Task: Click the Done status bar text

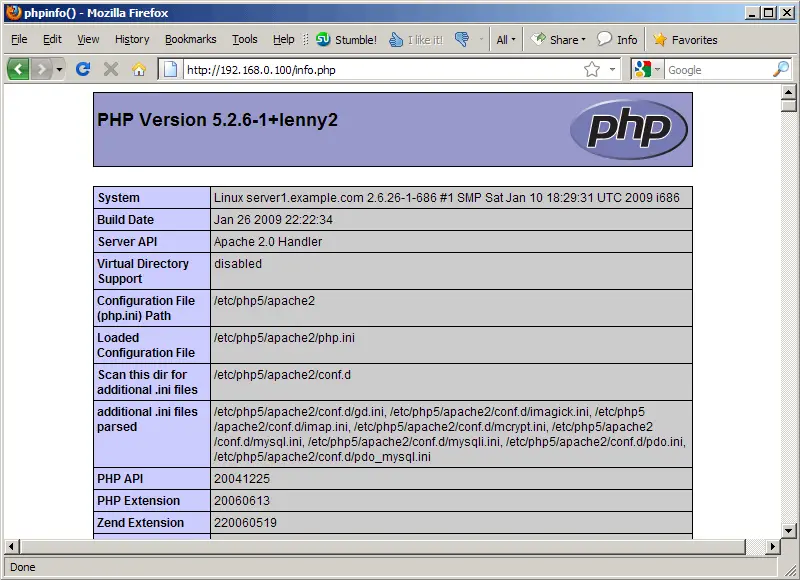Action: [x=22, y=567]
